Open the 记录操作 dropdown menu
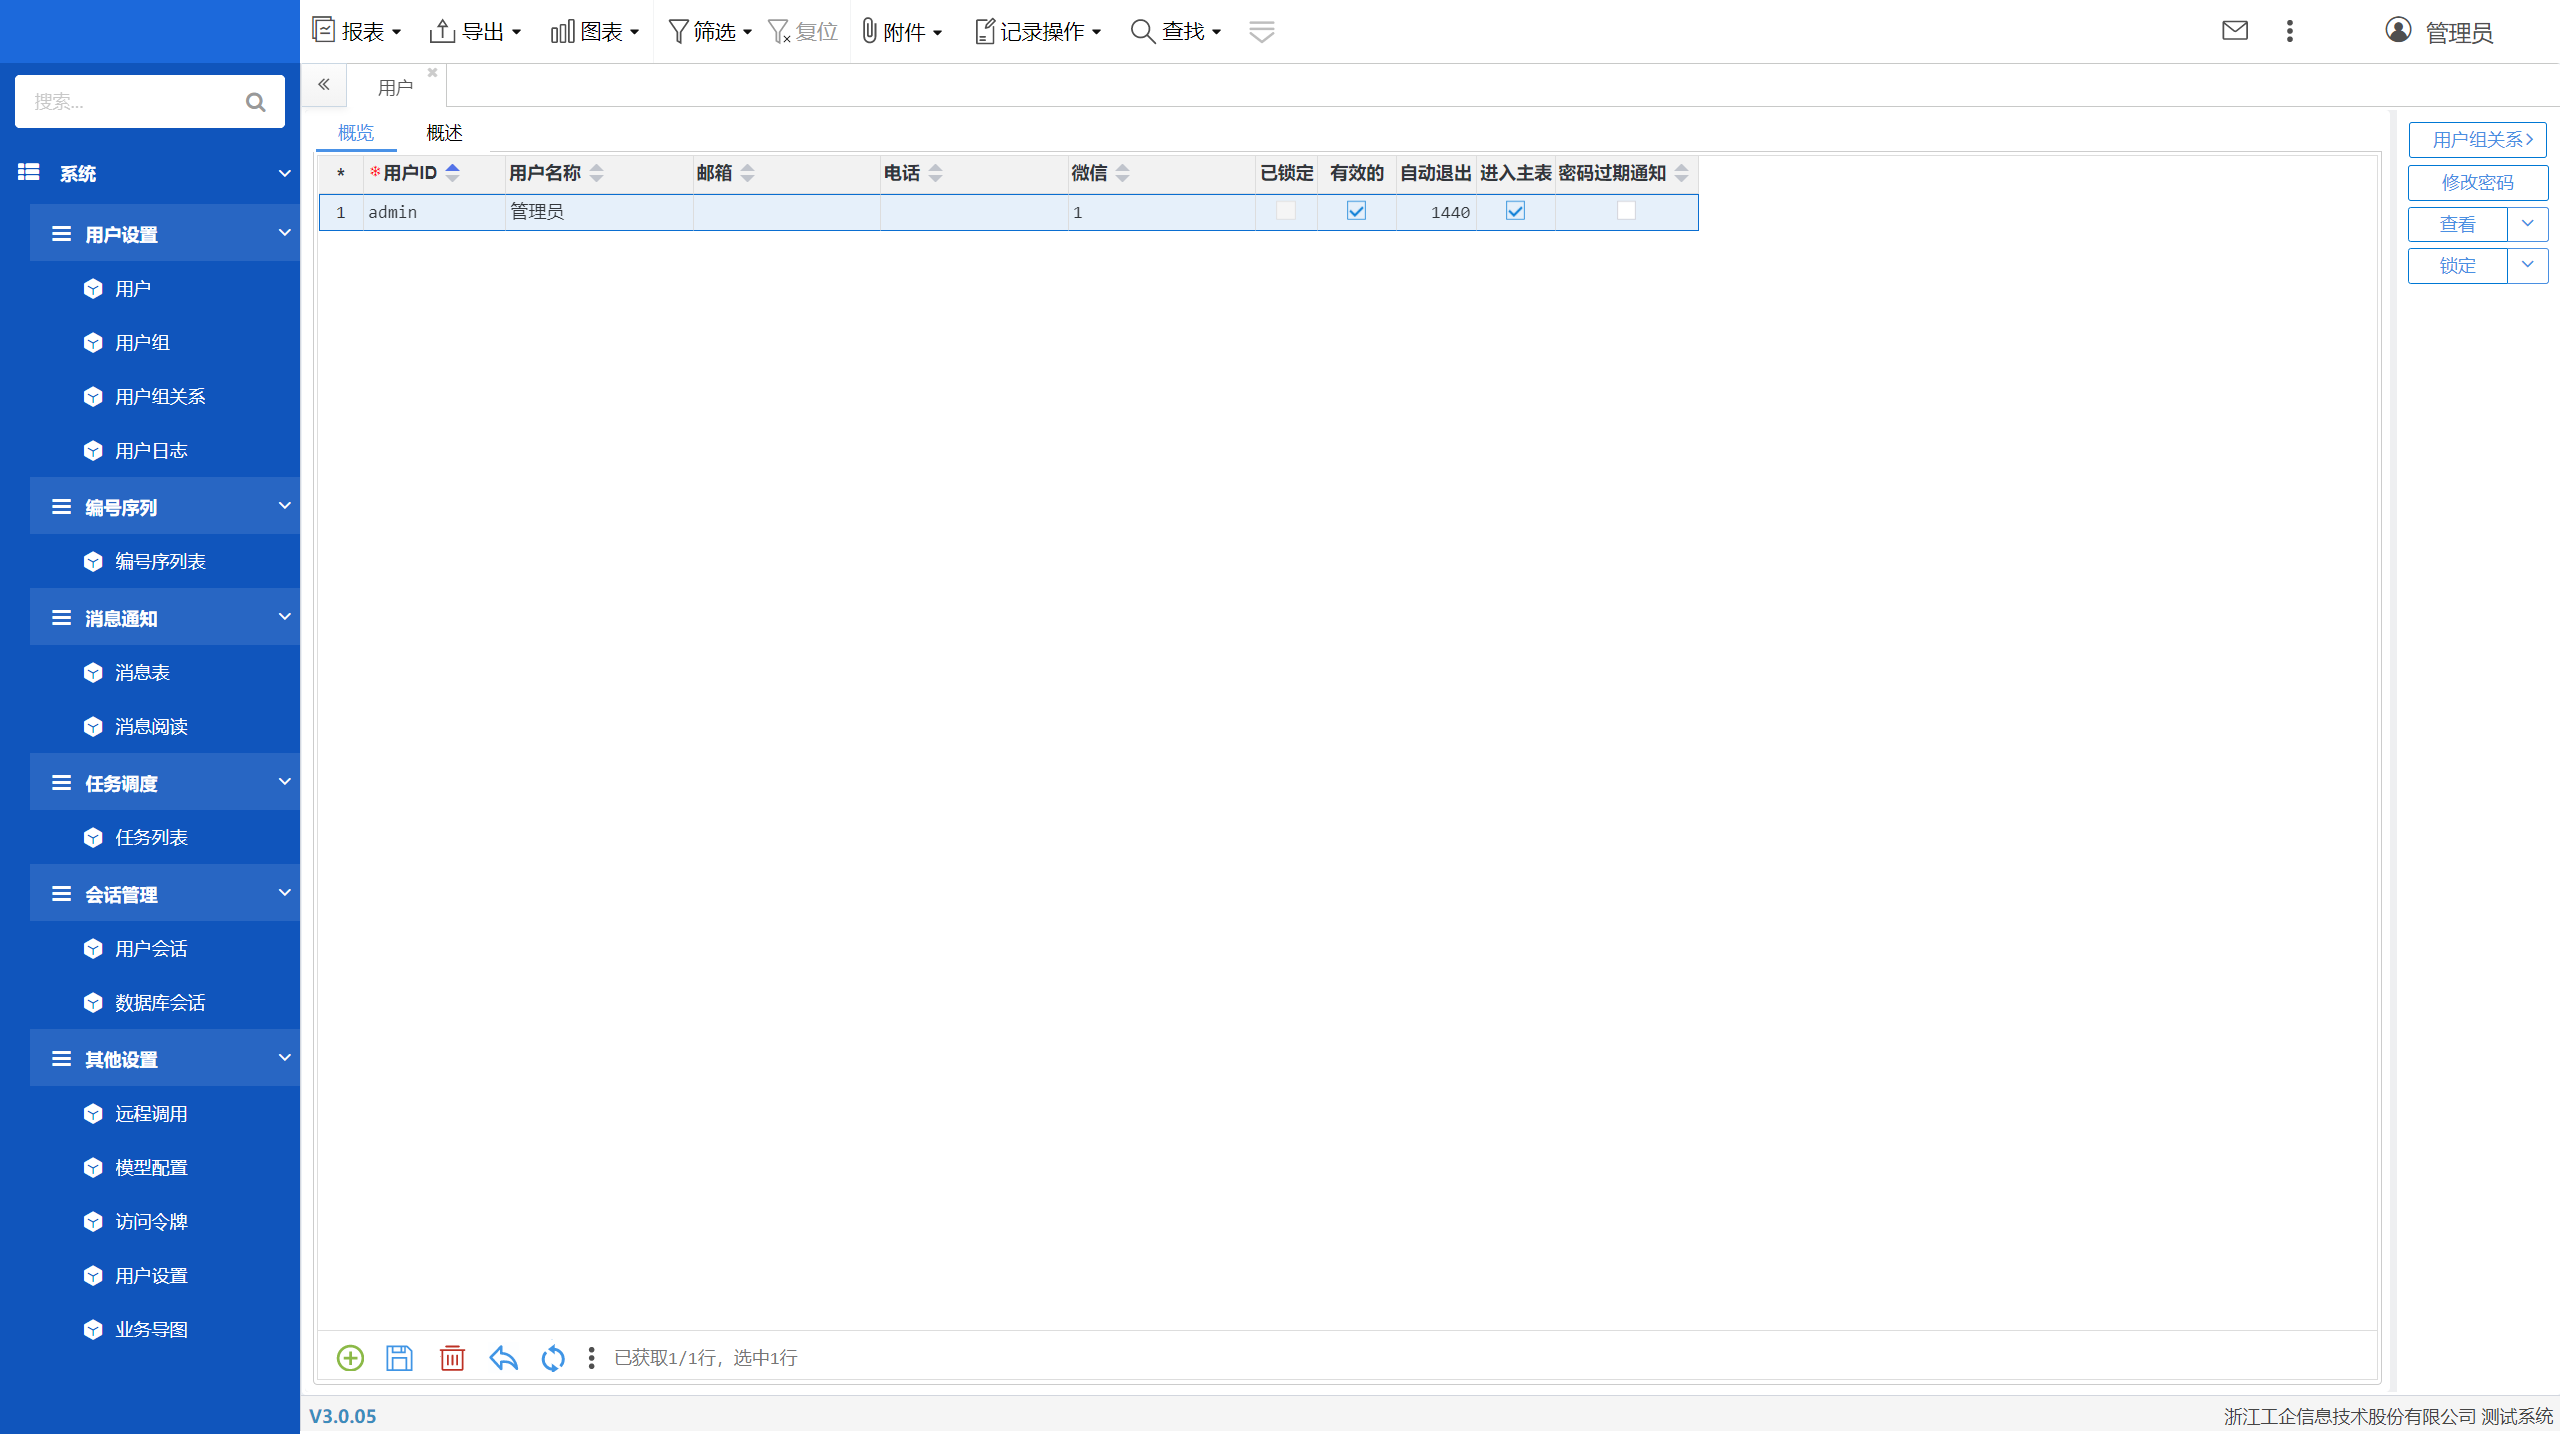Image resolution: width=2560 pixels, height=1434 pixels. pyautogui.click(x=1038, y=32)
